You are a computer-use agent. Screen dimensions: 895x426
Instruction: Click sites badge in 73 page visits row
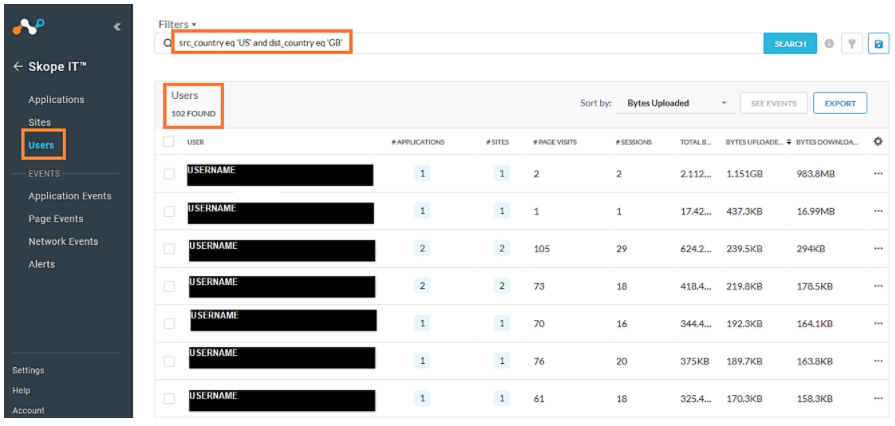click(502, 286)
